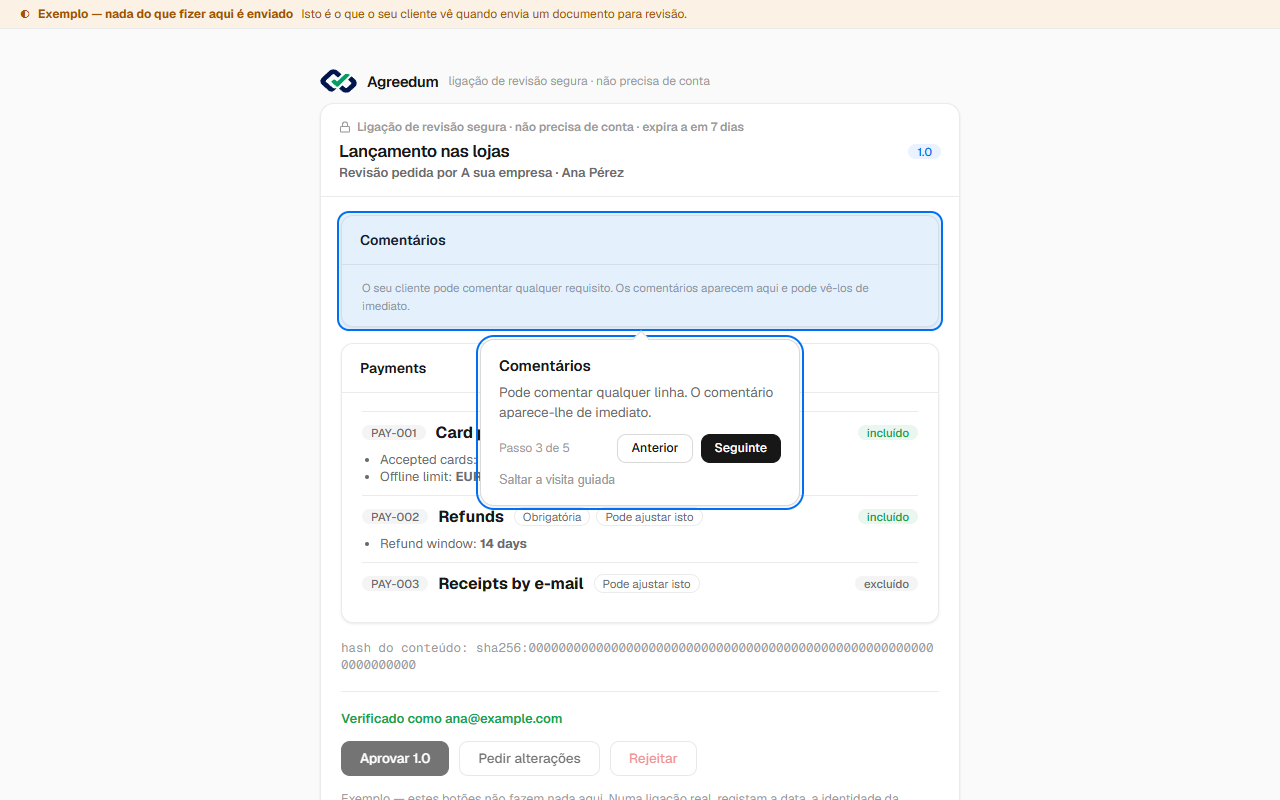Click the Receipts by e-mail requirement title

(x=511, y=584)
